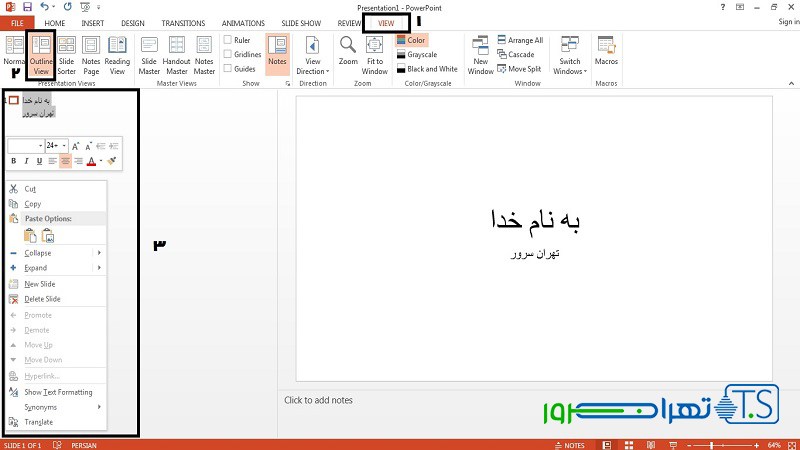Switch to Reading View
Screen dimensions: 800x450
tap(118, 55)
